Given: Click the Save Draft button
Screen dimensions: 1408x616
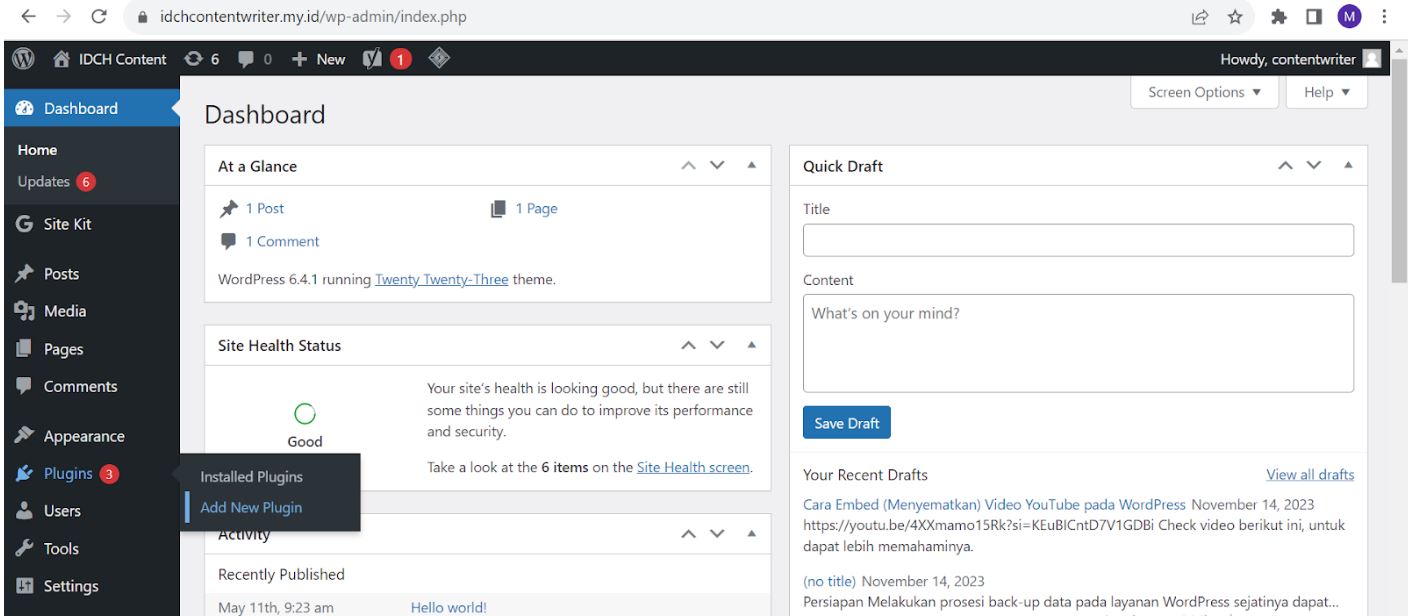Looking at the screenshot, I should (x=846, y=422).
